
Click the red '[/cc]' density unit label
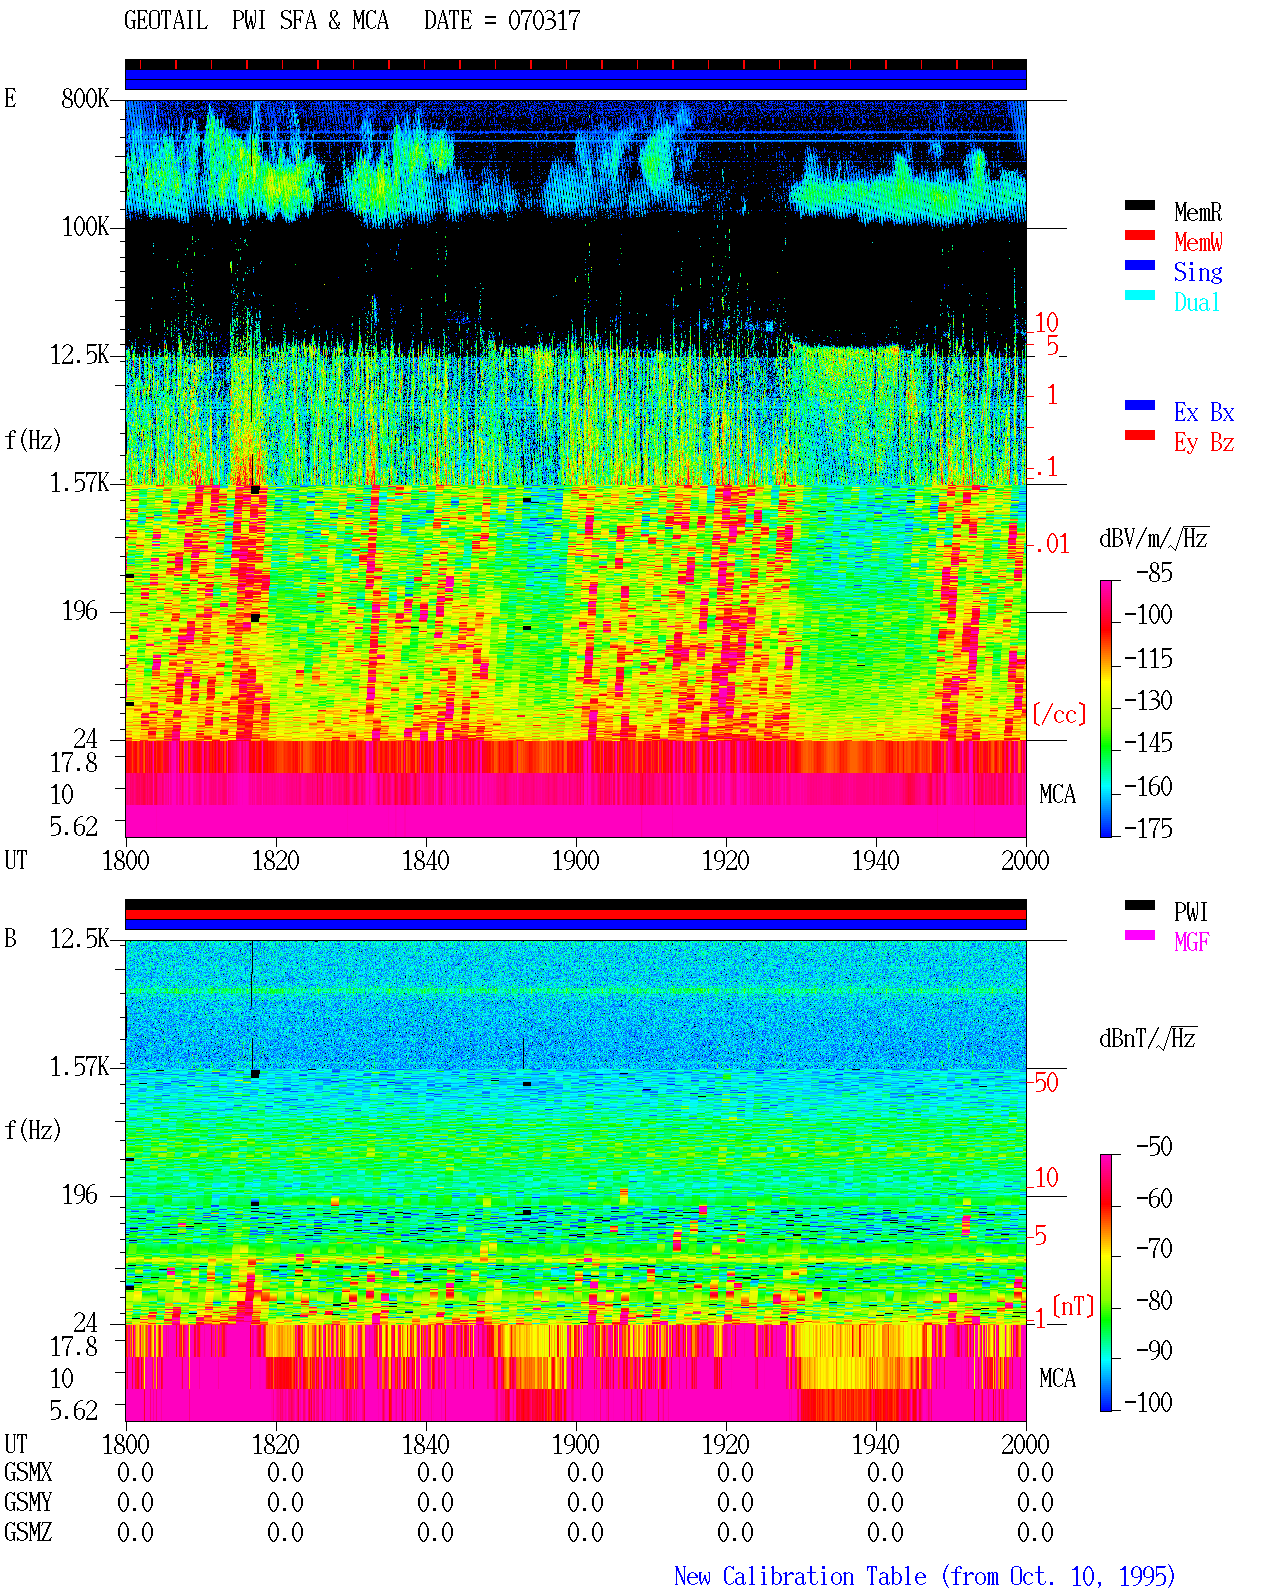(1059, 714)
